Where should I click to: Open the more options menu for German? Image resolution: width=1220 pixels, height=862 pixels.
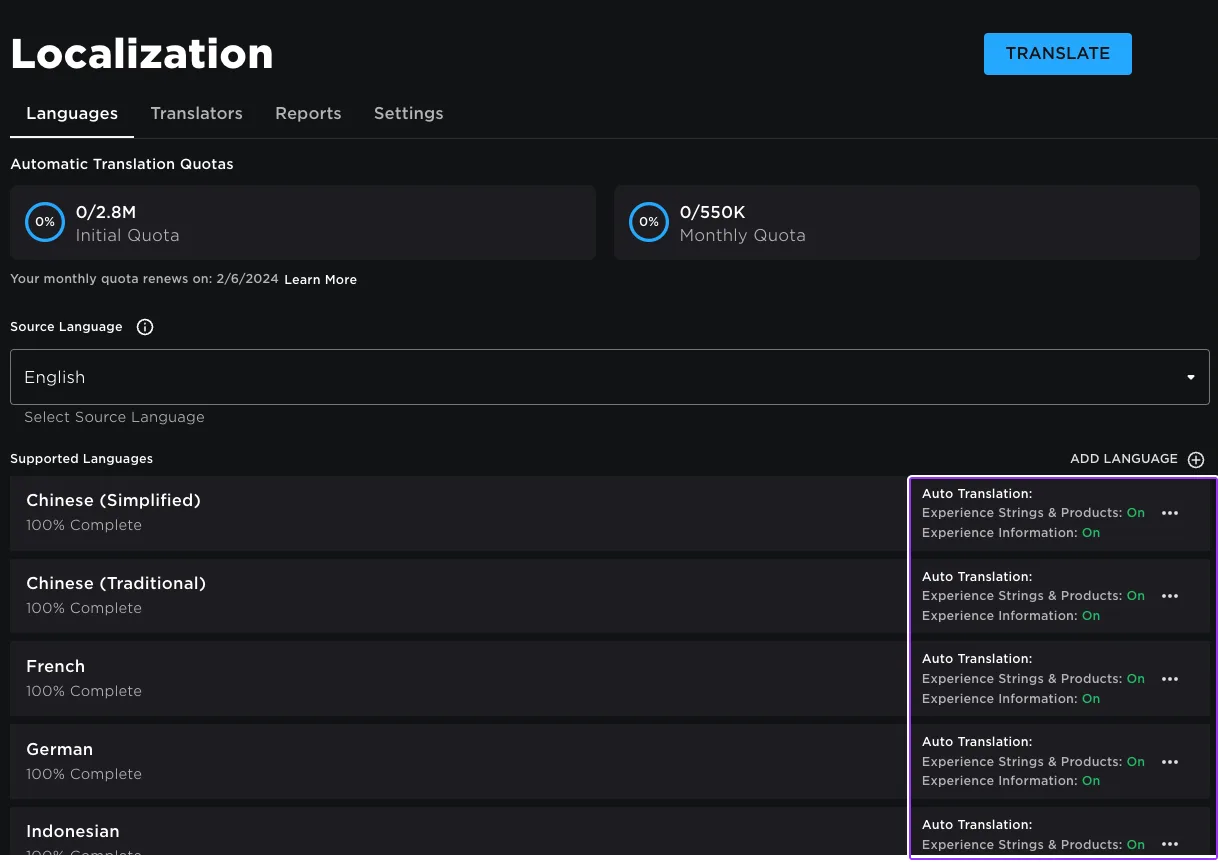tap(1170, 762)
